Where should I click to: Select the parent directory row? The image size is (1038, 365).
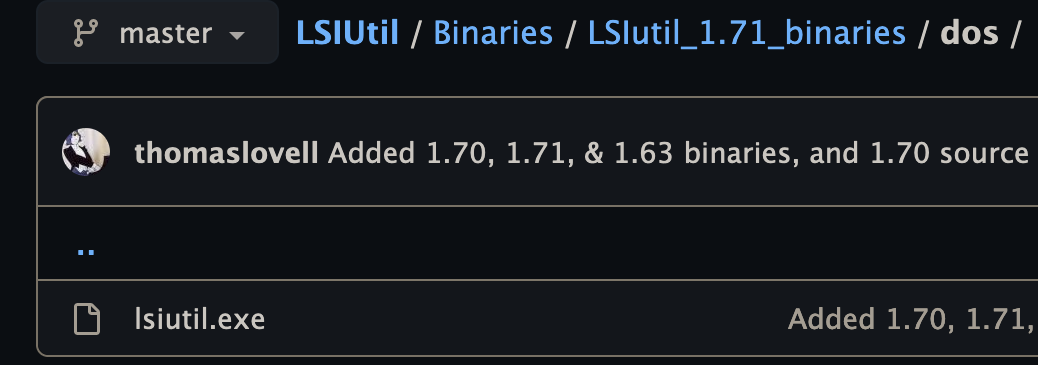tap(538, 243)
